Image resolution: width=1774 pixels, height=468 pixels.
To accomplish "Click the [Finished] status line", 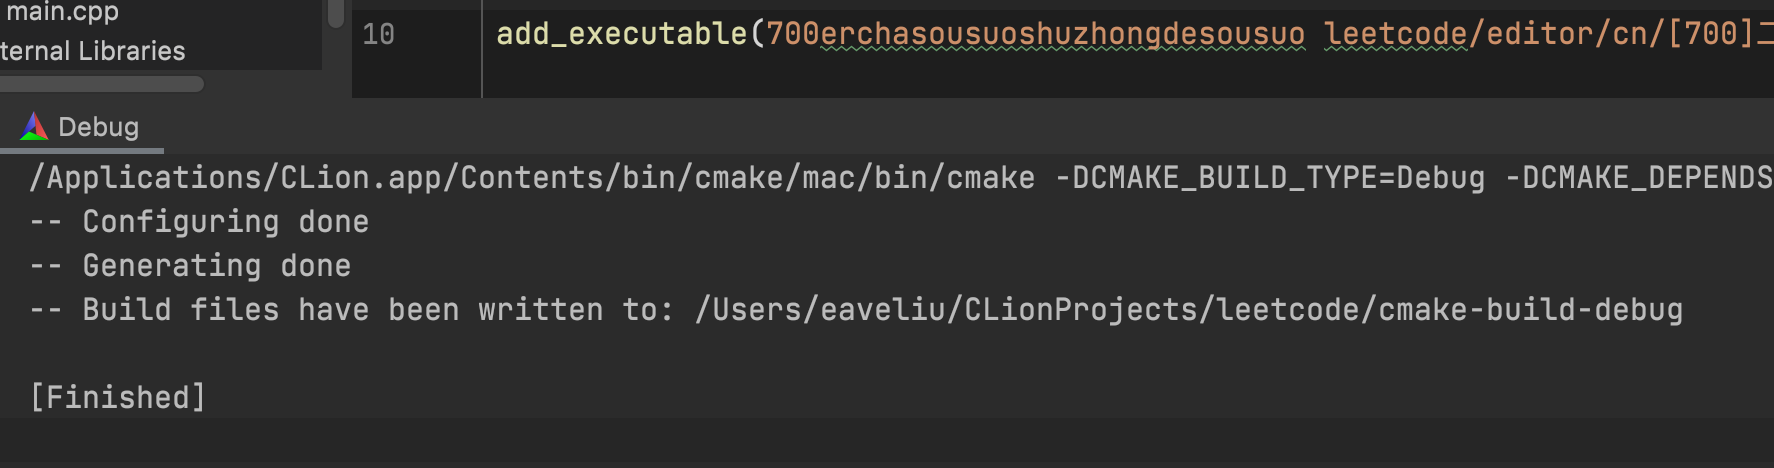I will coord(117,398).
